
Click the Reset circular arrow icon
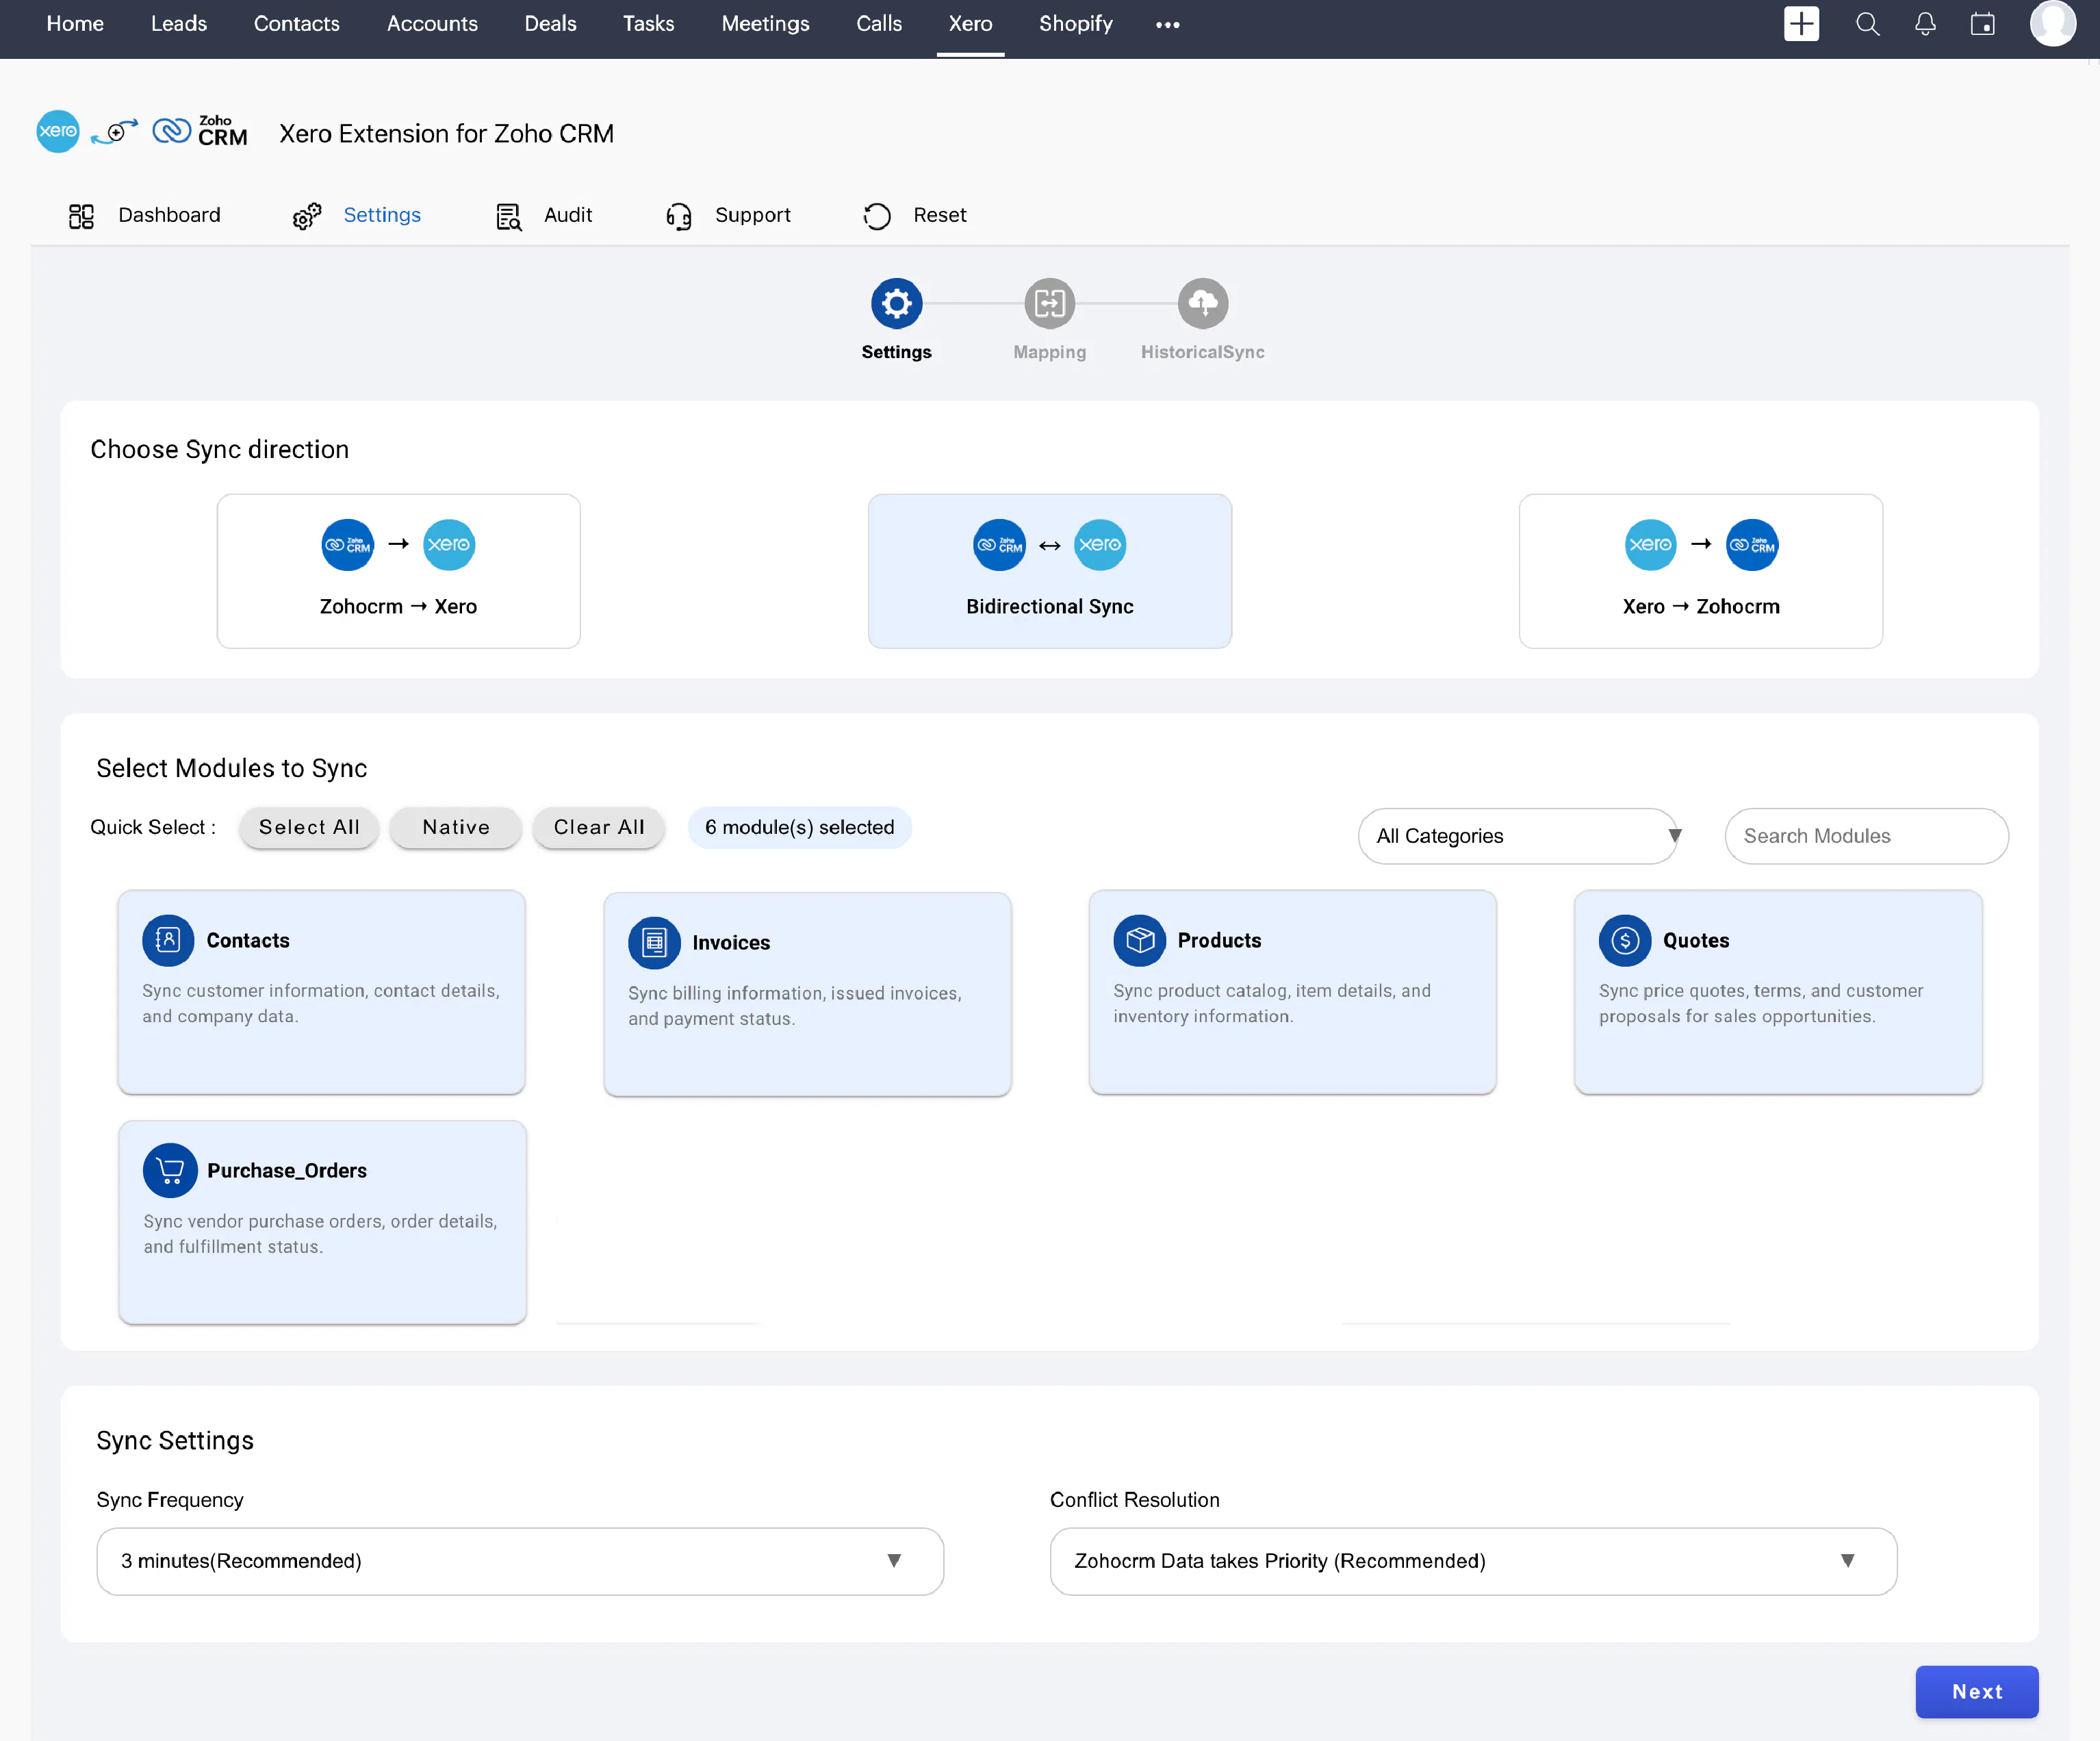click(877, 216)
